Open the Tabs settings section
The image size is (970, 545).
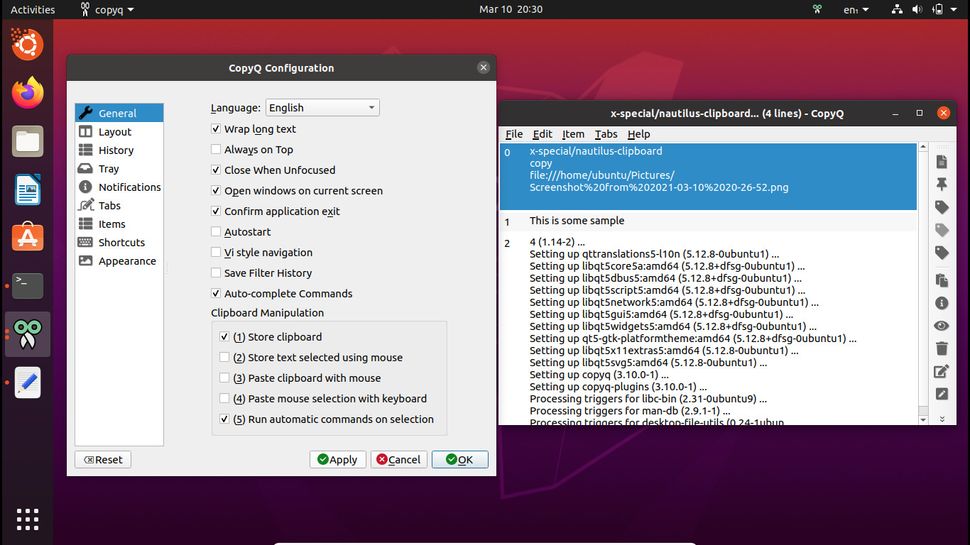click(119, 205)
